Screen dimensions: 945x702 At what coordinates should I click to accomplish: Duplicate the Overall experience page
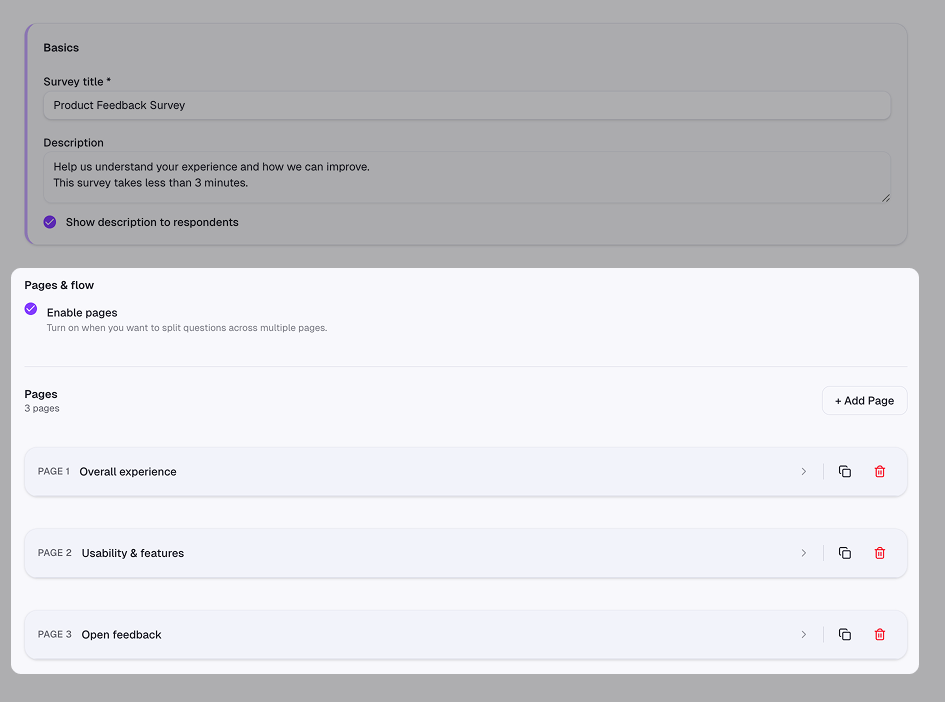tap(845, 471)
